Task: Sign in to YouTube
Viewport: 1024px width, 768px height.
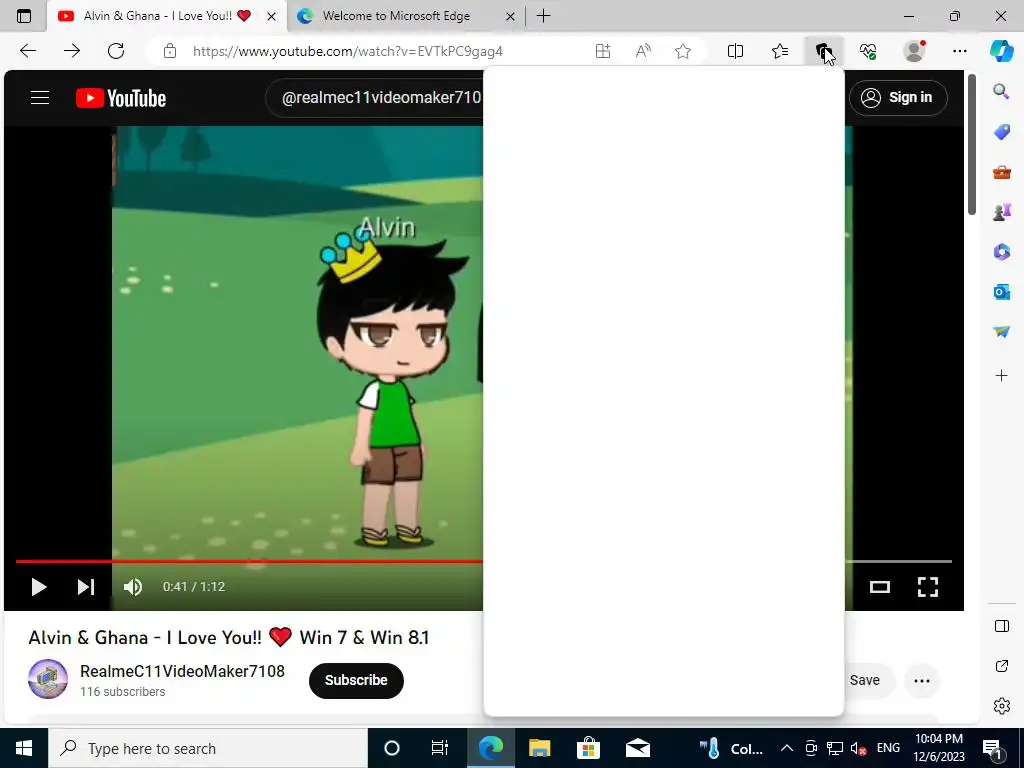Action: [898, 97]
